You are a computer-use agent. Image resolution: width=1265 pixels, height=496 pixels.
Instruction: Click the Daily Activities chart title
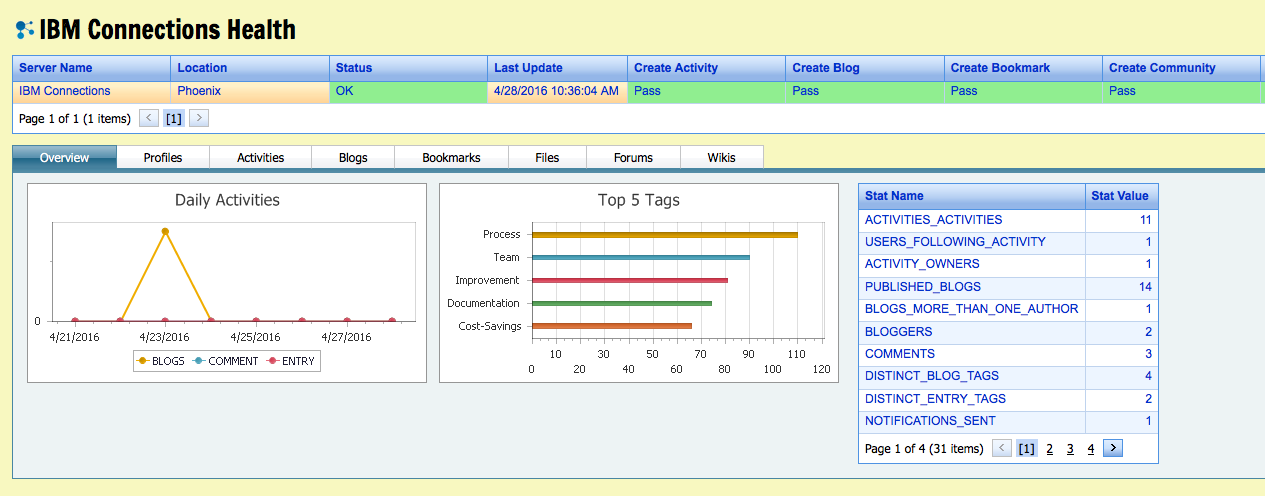(x=227, y=200)
